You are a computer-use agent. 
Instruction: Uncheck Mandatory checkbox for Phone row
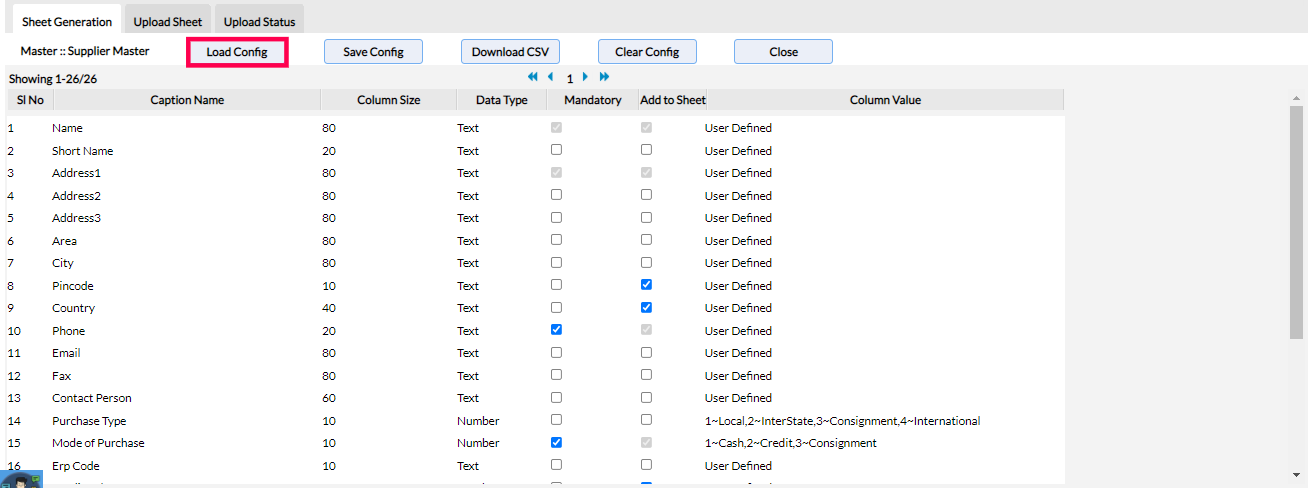pyautogui.click(x=556, y=330)
